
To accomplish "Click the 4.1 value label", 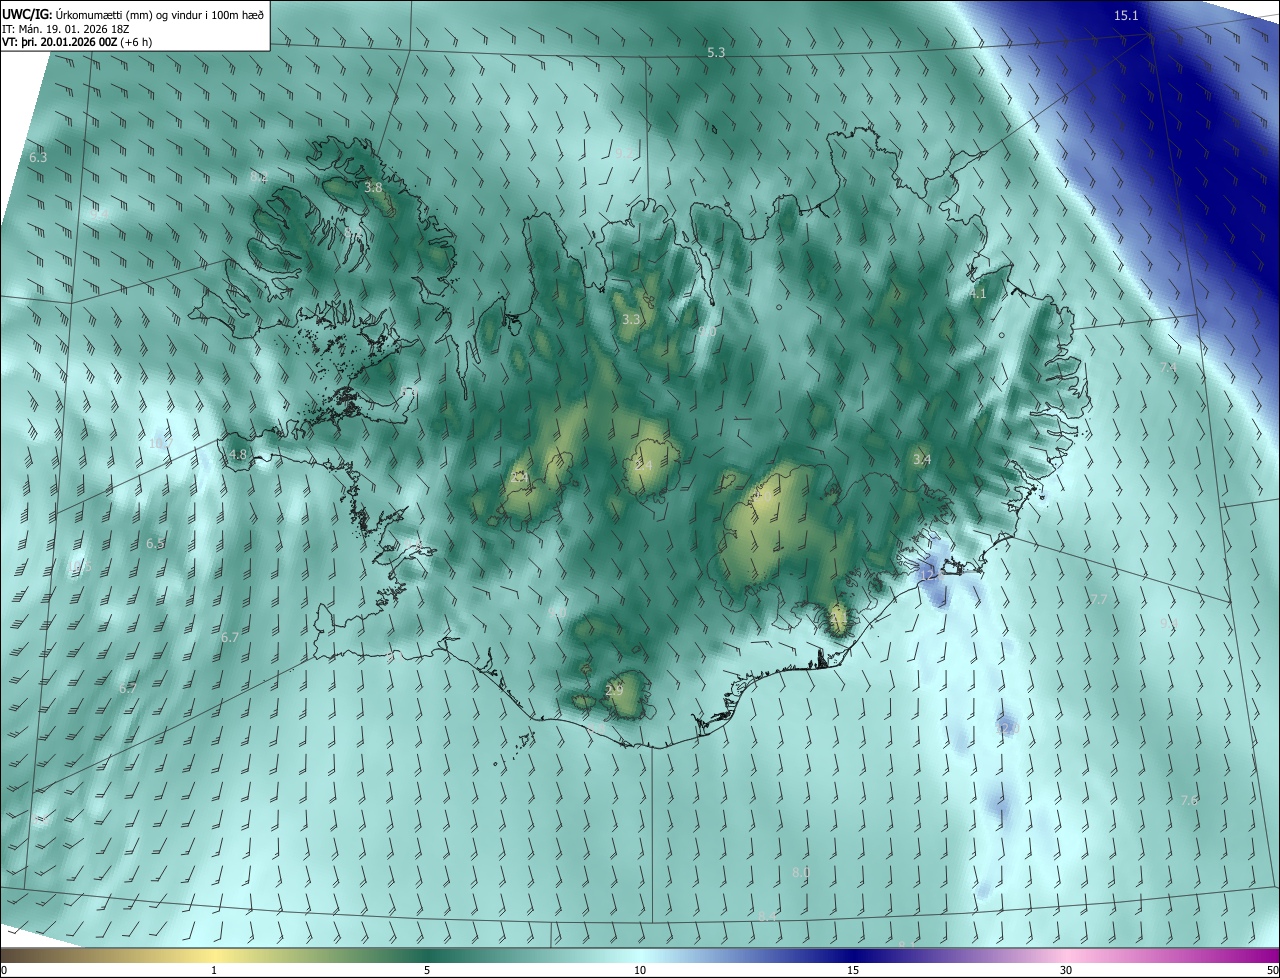I will (977, 294).
